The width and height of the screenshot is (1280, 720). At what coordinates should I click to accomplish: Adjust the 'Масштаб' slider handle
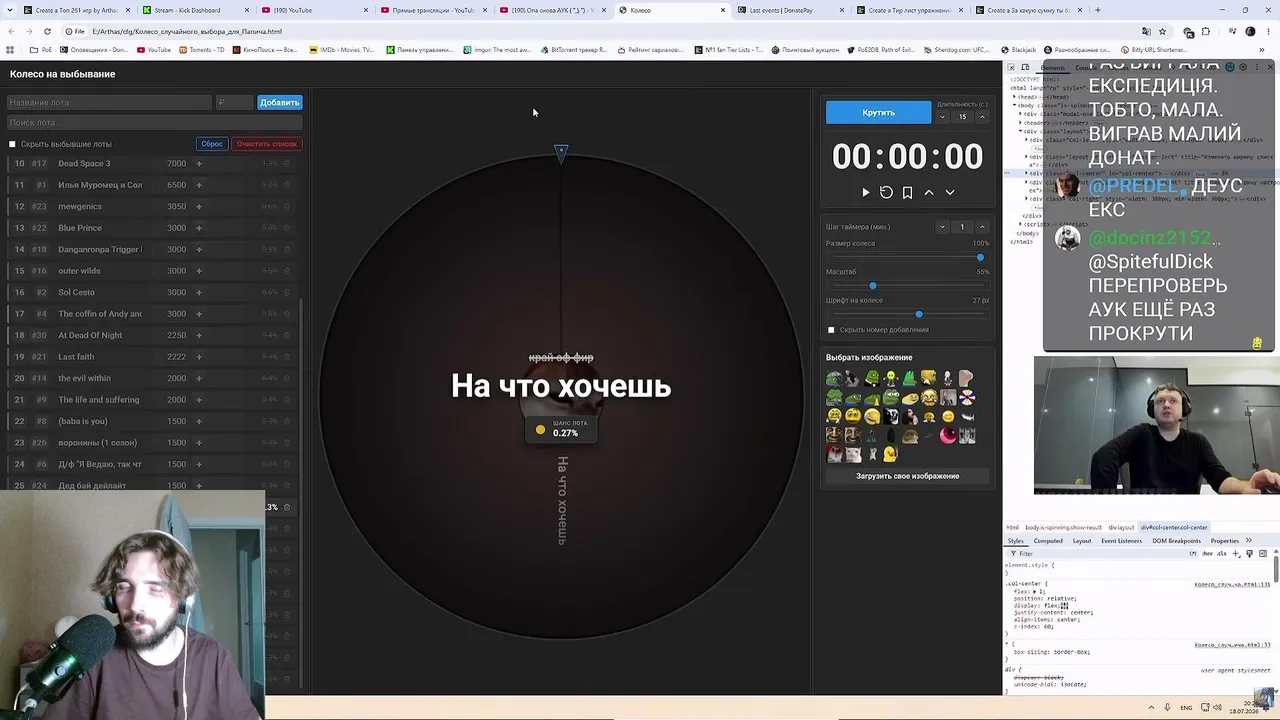pos(873,286)
